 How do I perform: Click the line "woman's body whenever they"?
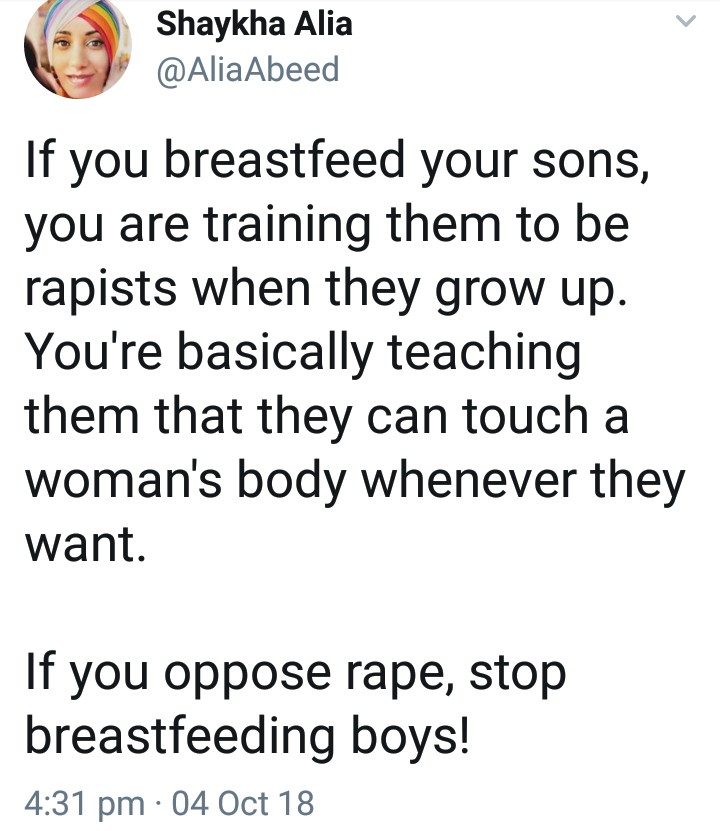click(355, 481)
